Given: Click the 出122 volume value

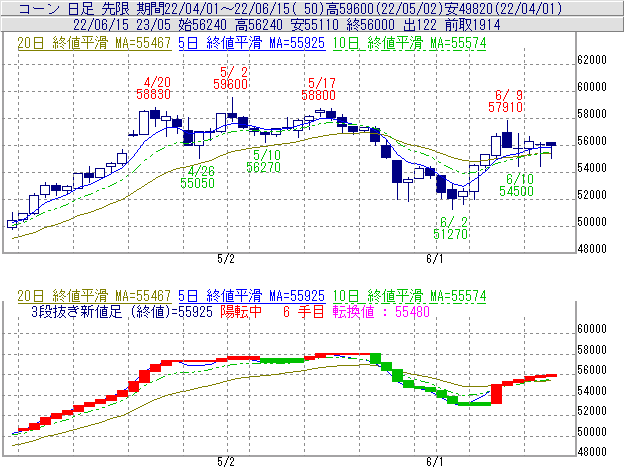Looking at the screenshot, I should [x=420, y=25].
